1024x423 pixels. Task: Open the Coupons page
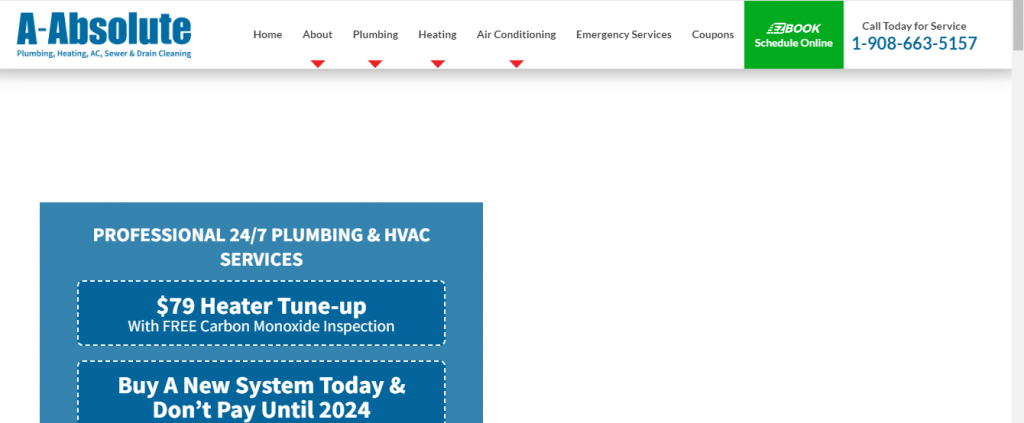pos(712,34)
